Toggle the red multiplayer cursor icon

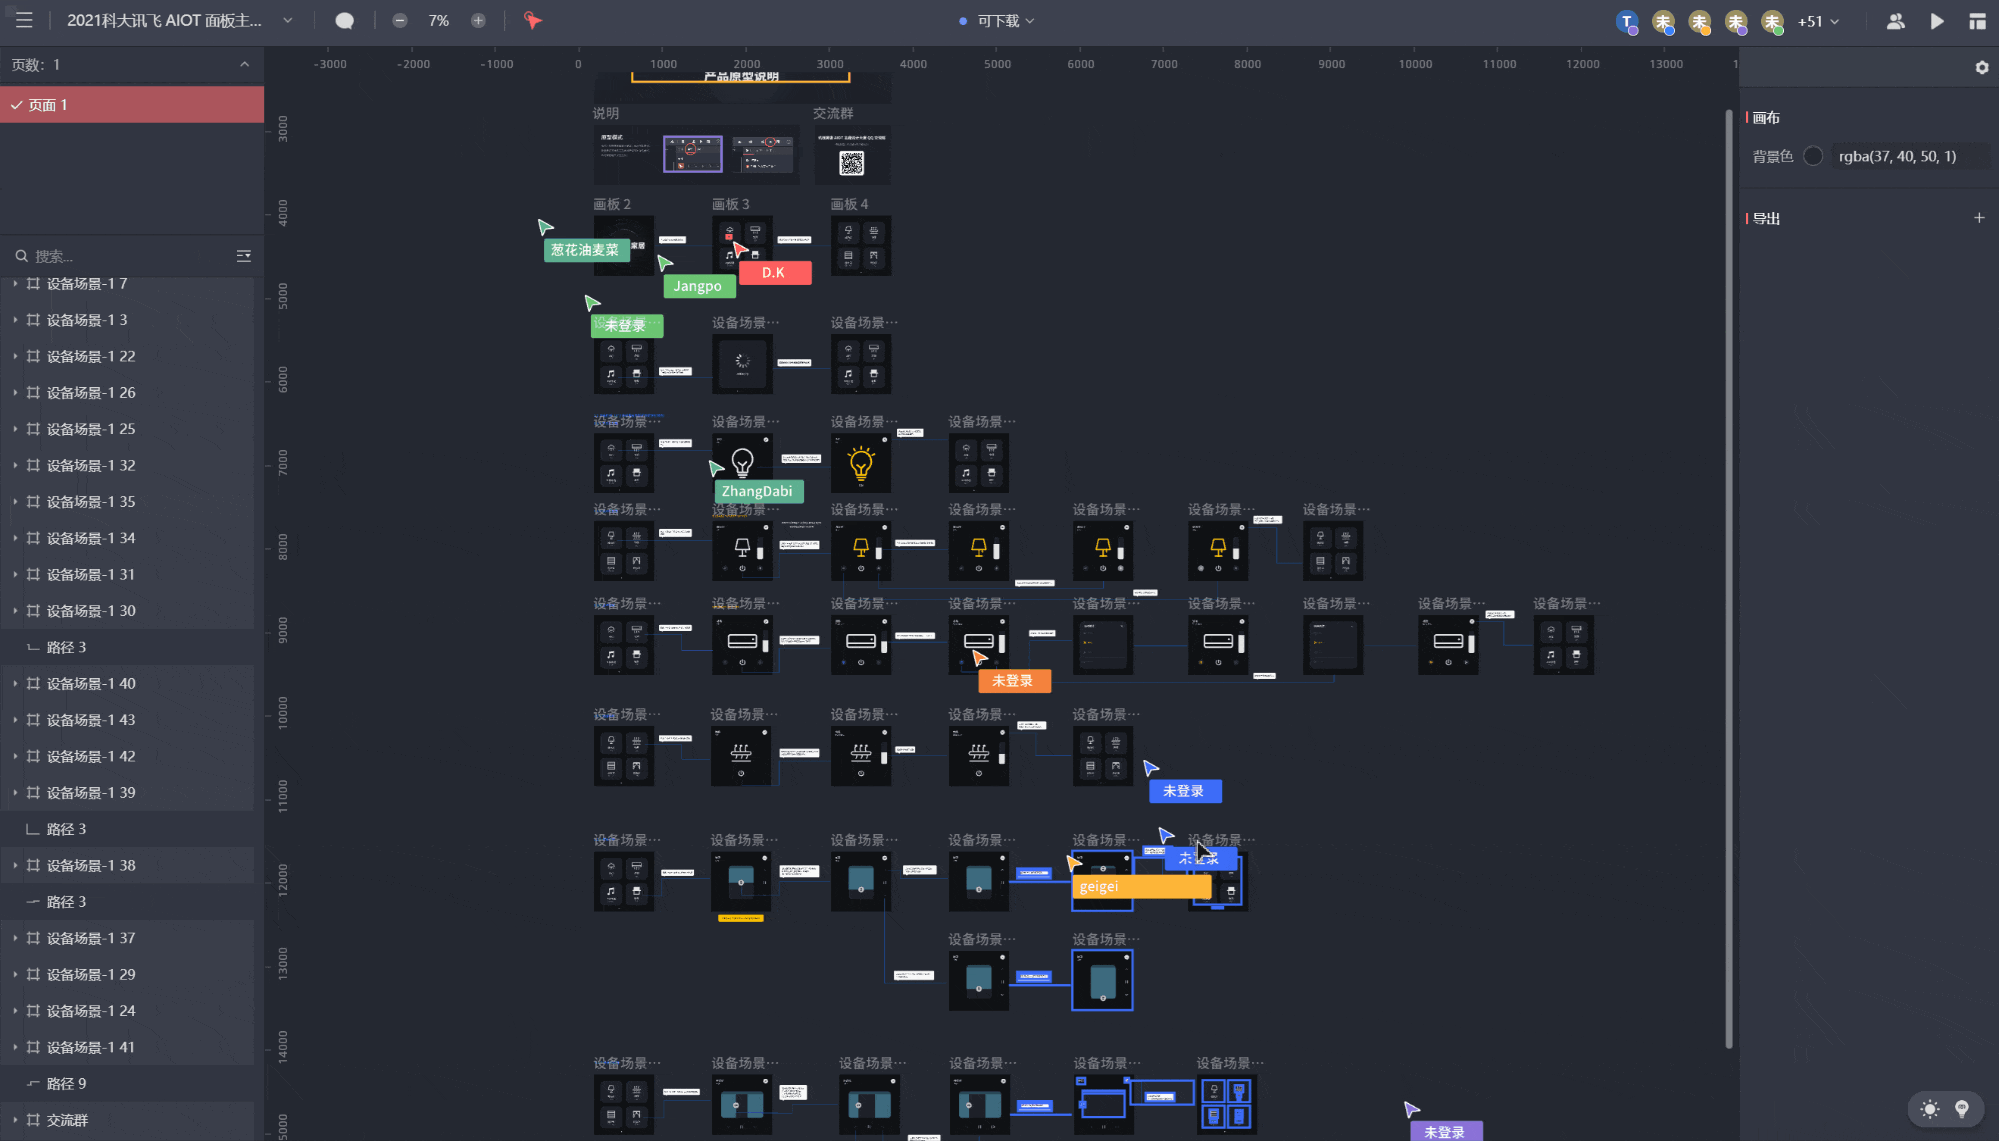click(x=533, y=21)
